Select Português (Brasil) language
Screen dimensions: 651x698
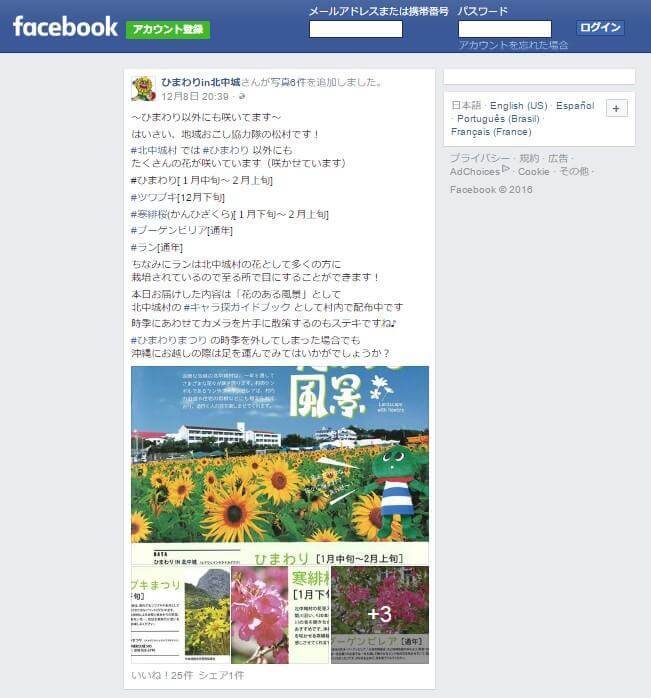point(498,119)
